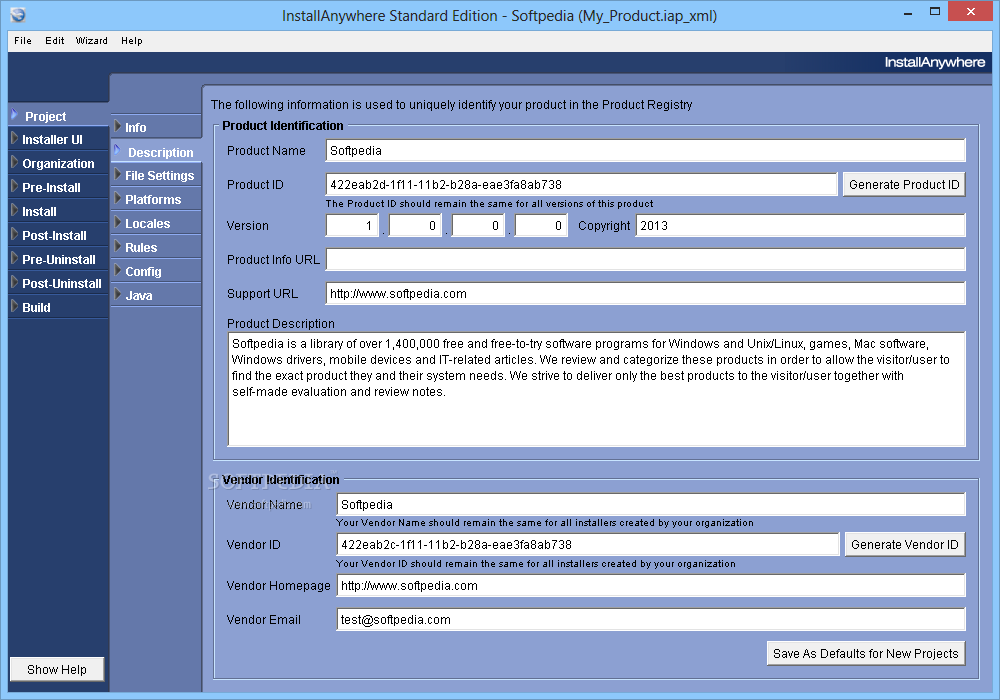
Task: Click in the Product Name field
Action: pyautogui.click(x=645, y=150)
